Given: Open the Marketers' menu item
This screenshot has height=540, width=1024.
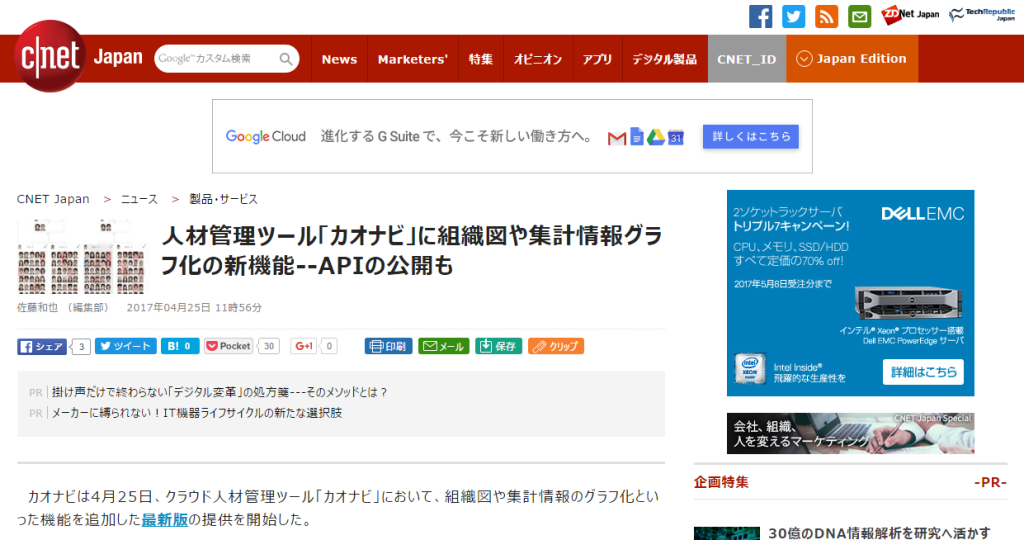Looking at the screenshot, I should (413, 59).
